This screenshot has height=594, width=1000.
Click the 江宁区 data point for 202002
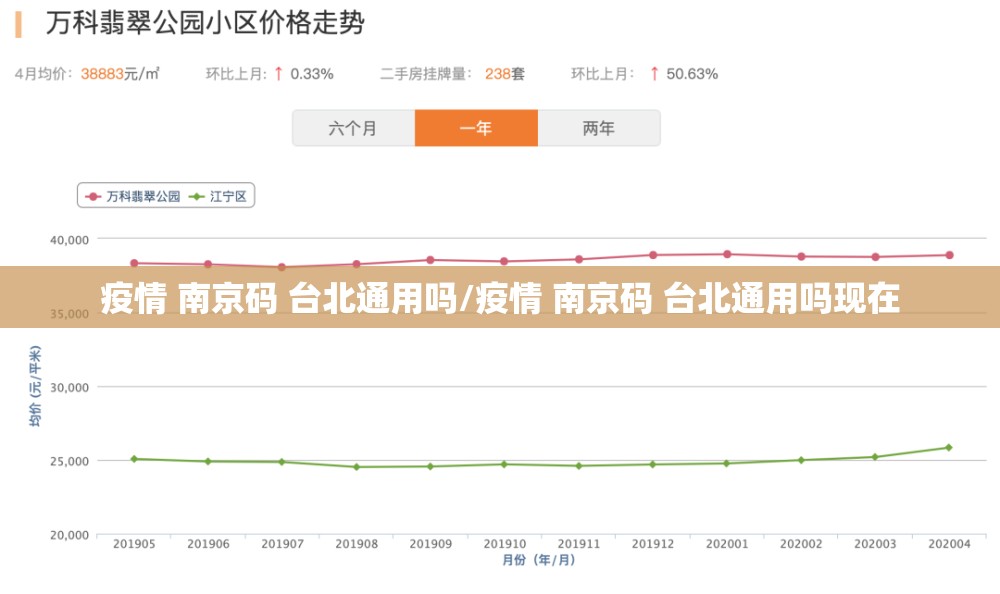(801, 460)
